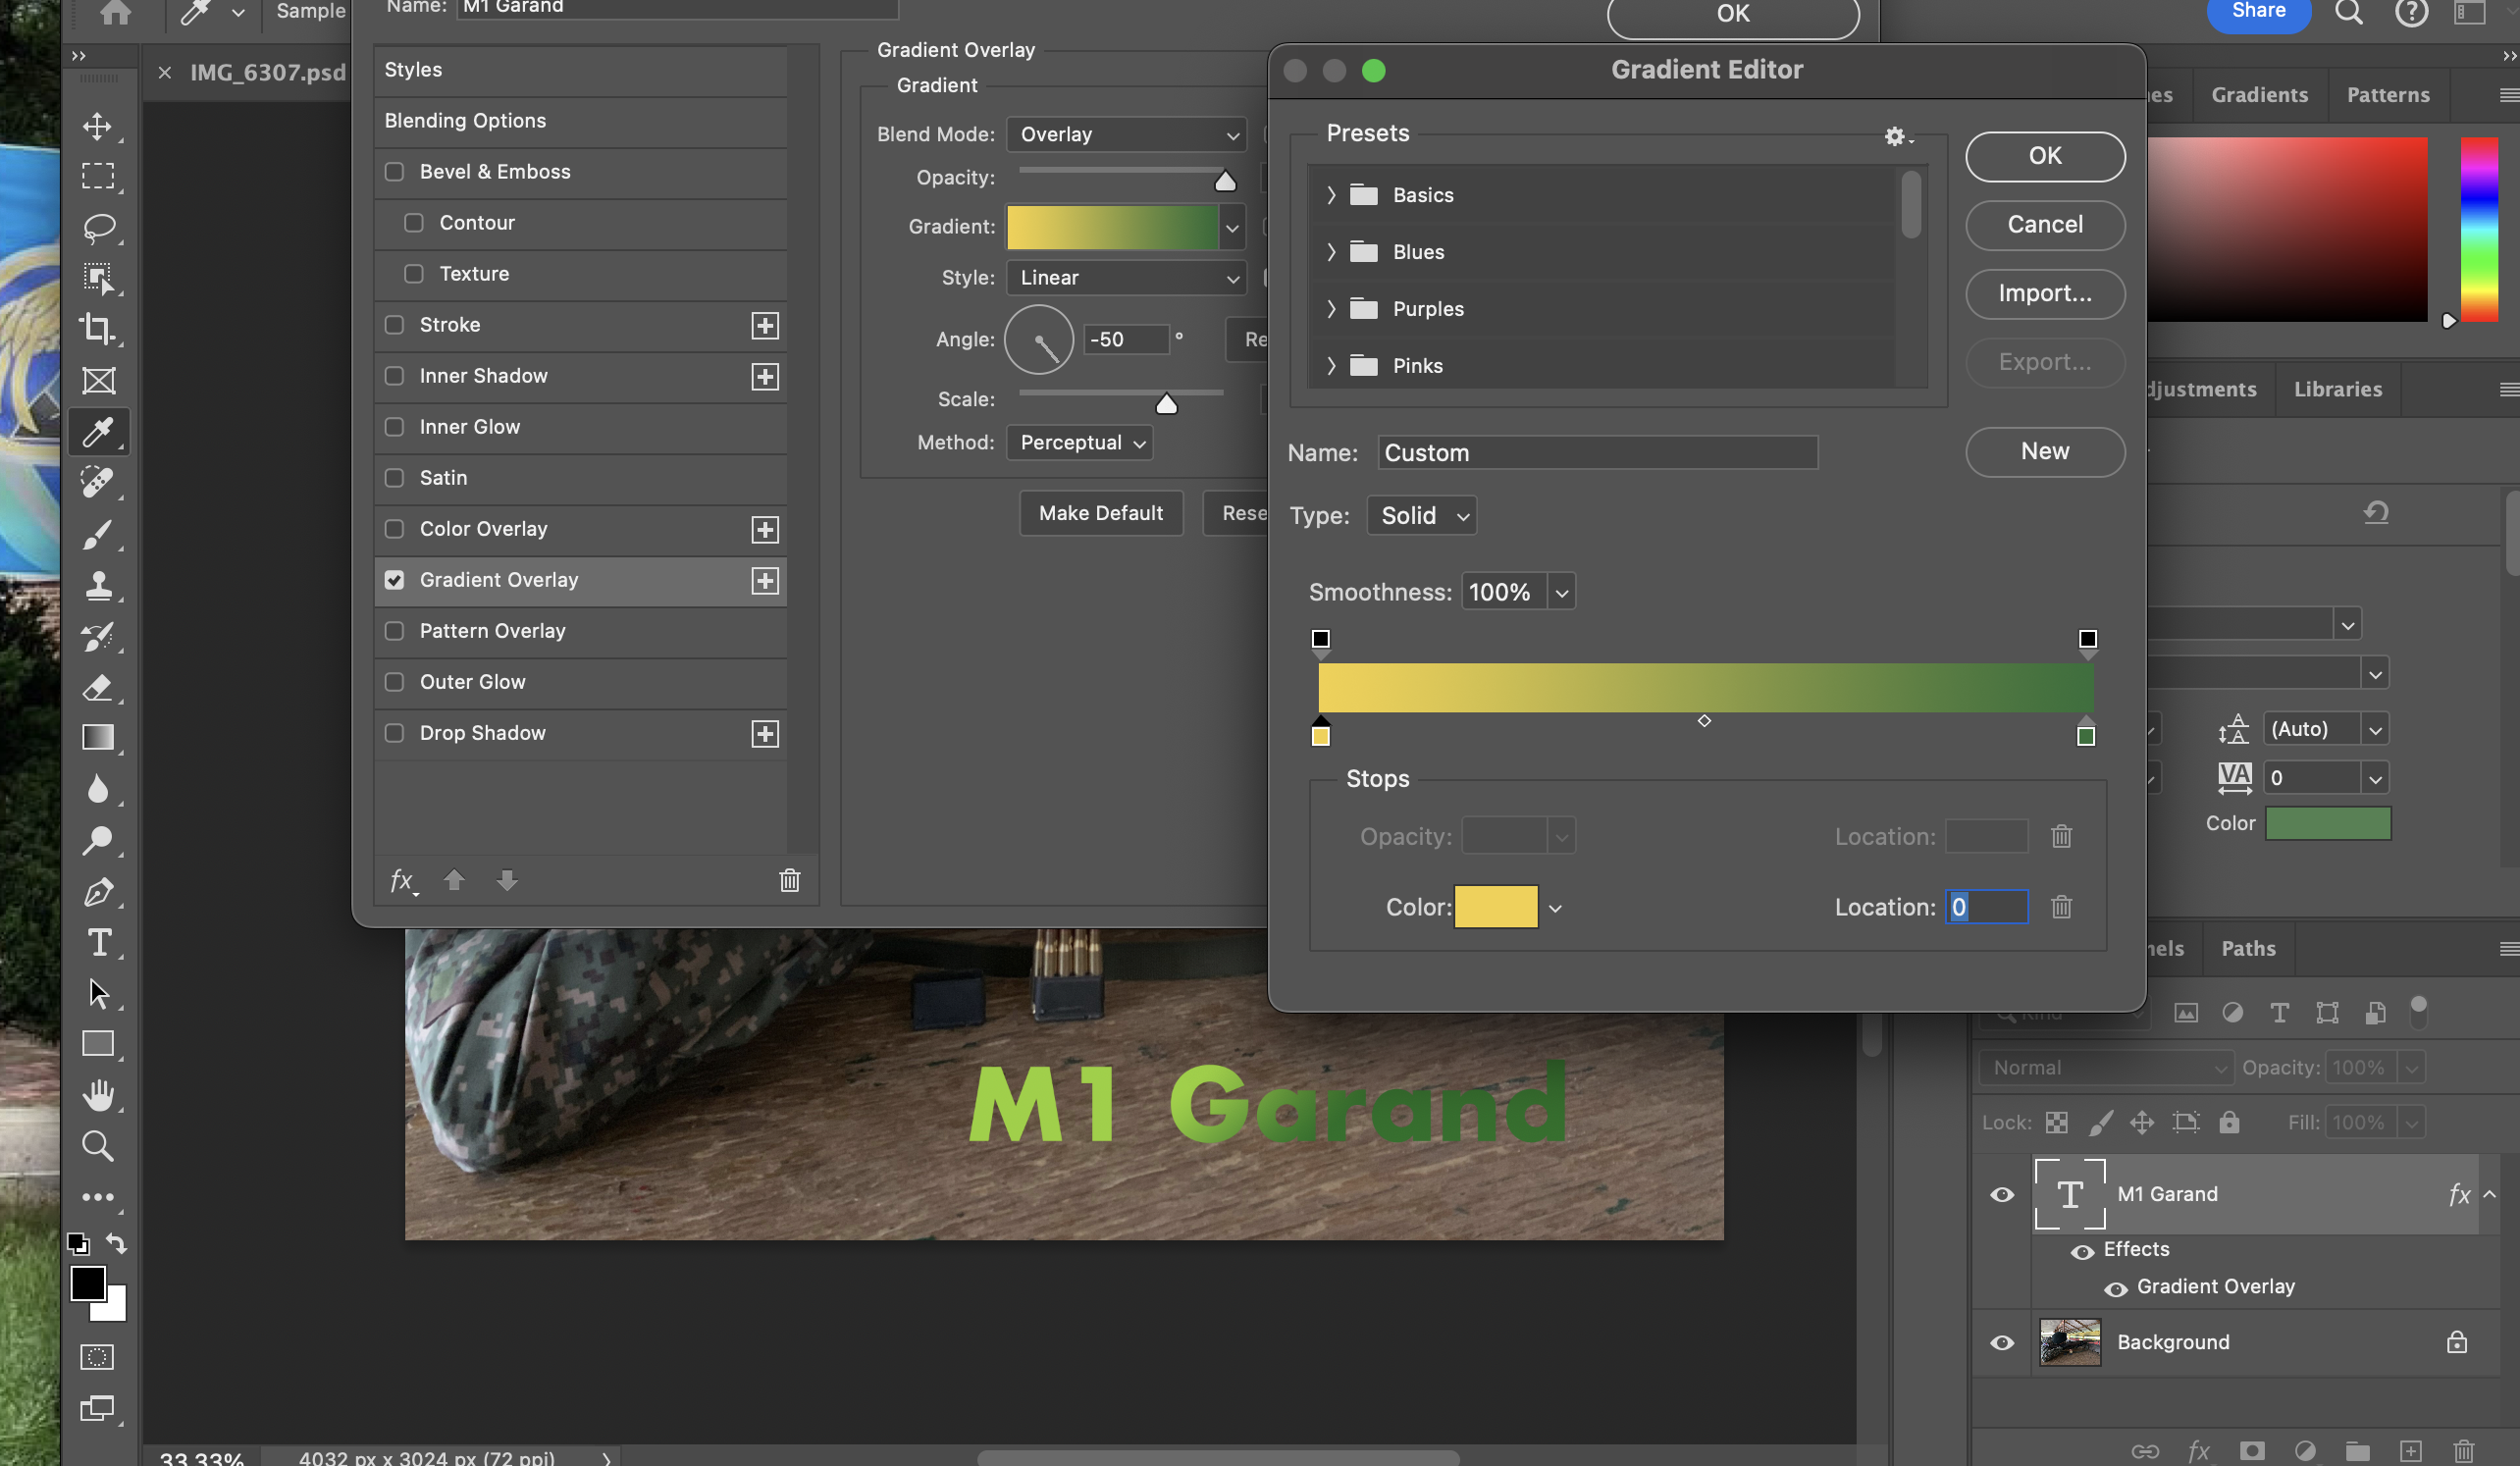Open the Blend Mode Overlay dropdown
The image size is (2520, 1466).
tap(1127, 134)
